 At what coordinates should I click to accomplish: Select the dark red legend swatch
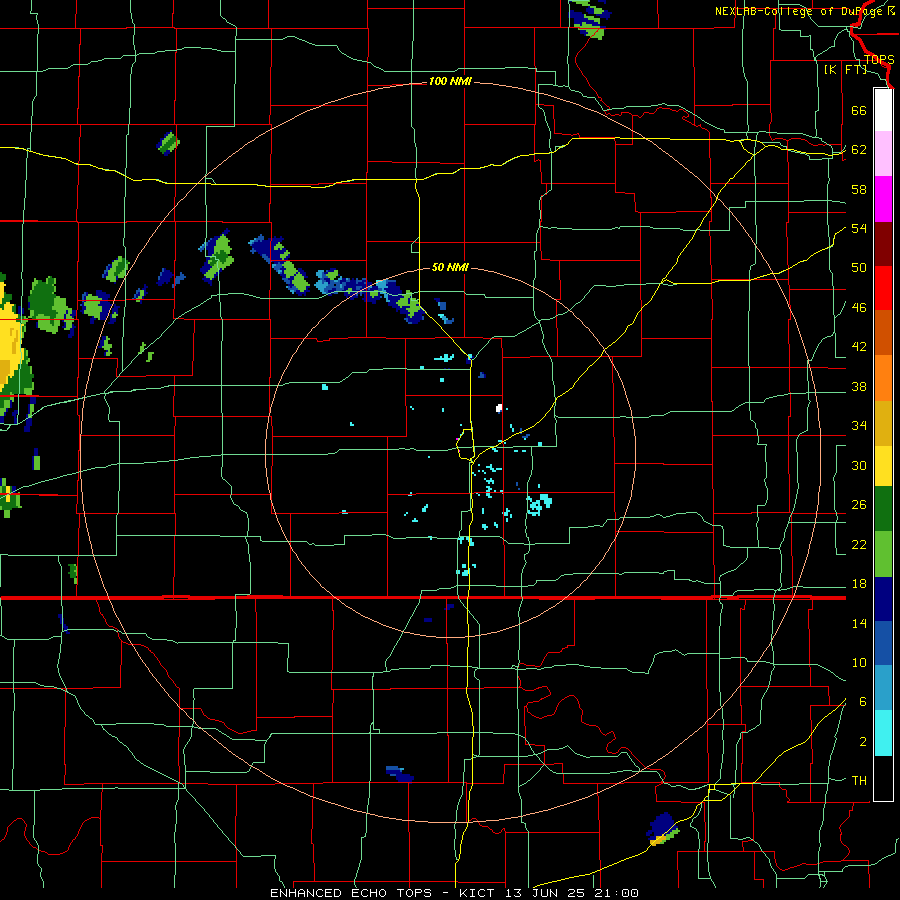coord(883,244)
